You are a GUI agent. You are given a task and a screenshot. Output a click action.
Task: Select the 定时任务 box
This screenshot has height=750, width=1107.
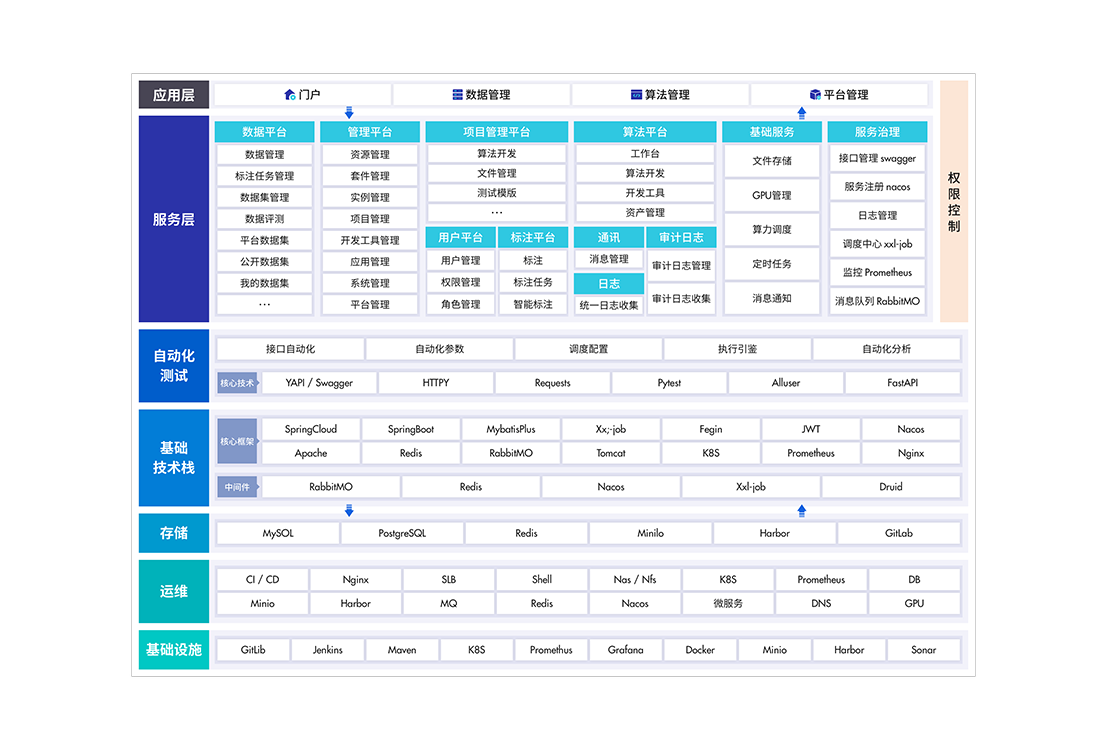pos(772,264)
